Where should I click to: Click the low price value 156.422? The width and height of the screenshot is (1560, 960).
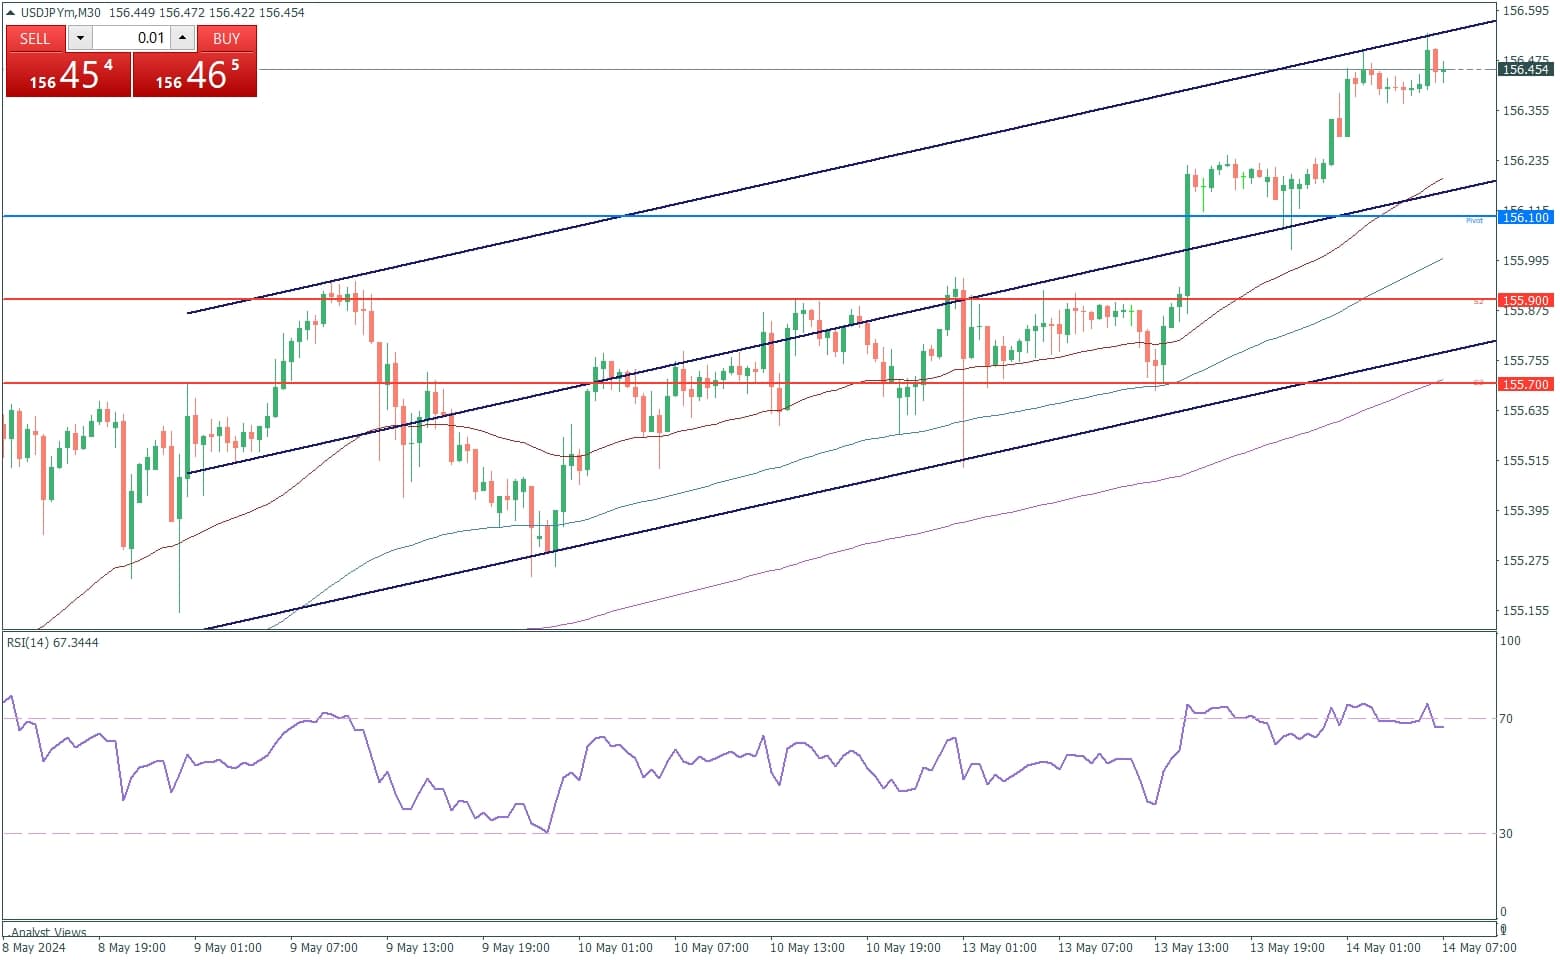coord(232,13)
